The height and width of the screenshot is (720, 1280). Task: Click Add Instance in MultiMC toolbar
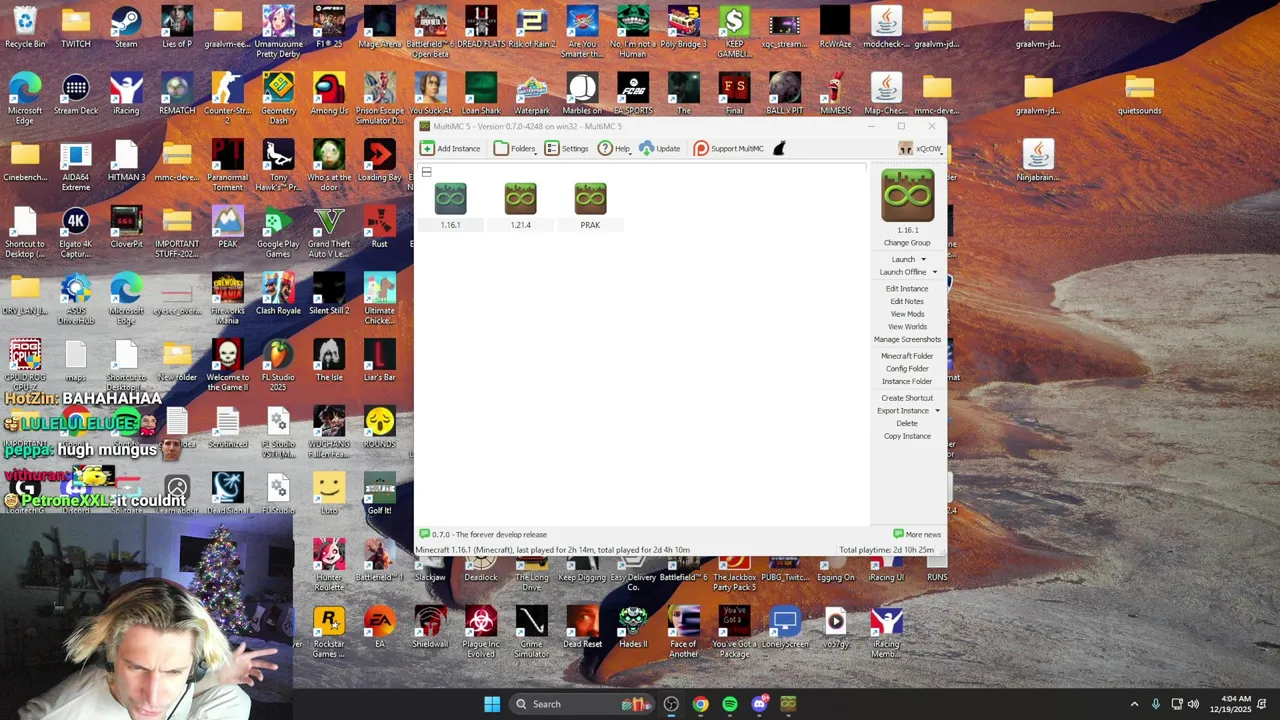(x=450, y=148)
